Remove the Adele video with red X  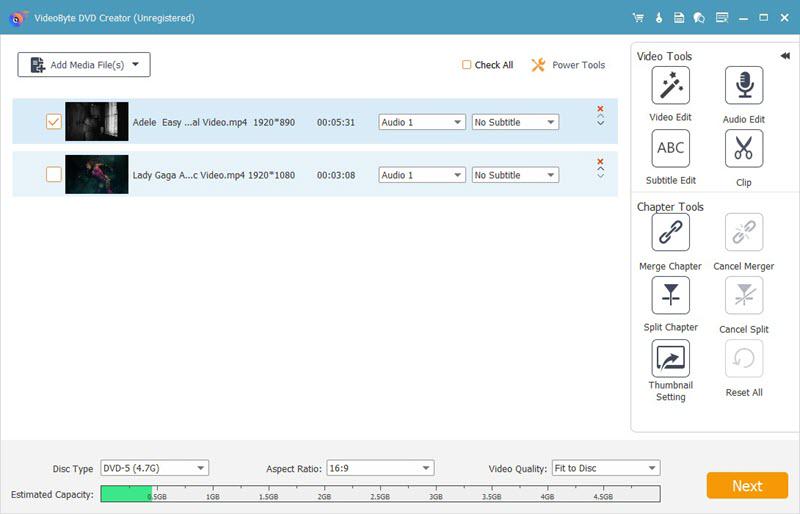pos(601,108)
